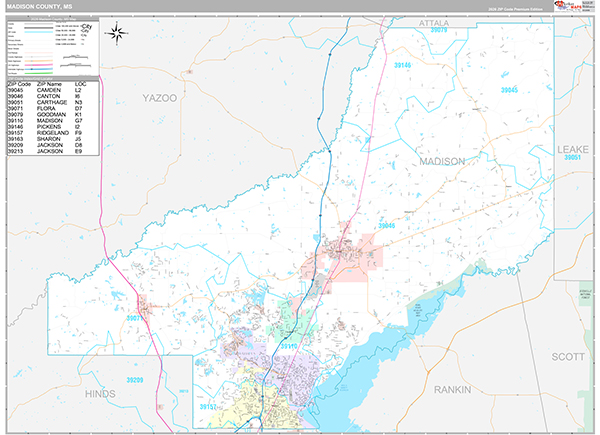Click the SCOTT county label
The width and height of the screenshot is (600, 435).
571,355
